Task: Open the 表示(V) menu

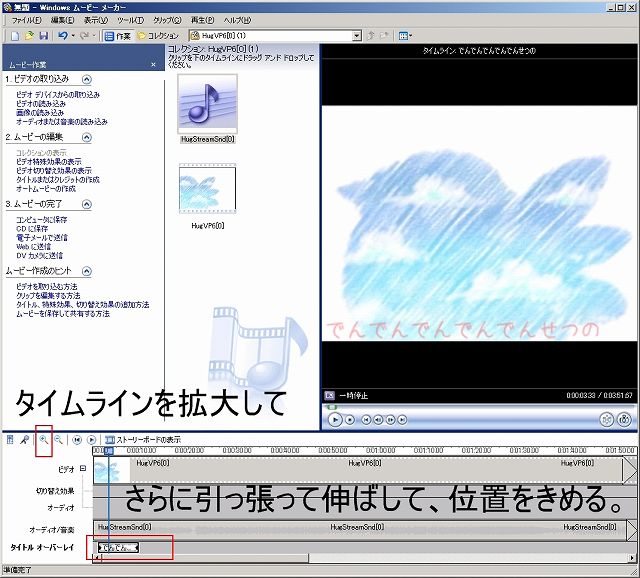Action: pos(96,20)
